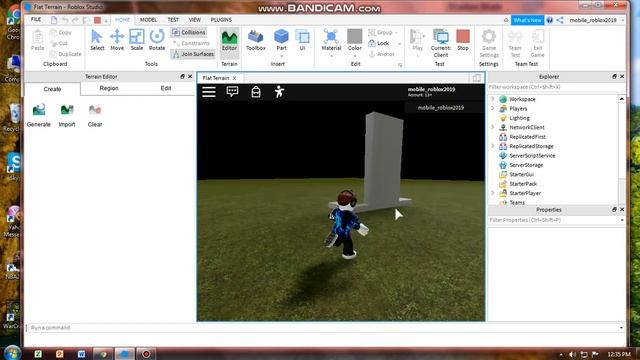Image resolution: width=640 pixels, height=360 pixels.
Task: Click the Play button
Action: click(x=418, y=40)
